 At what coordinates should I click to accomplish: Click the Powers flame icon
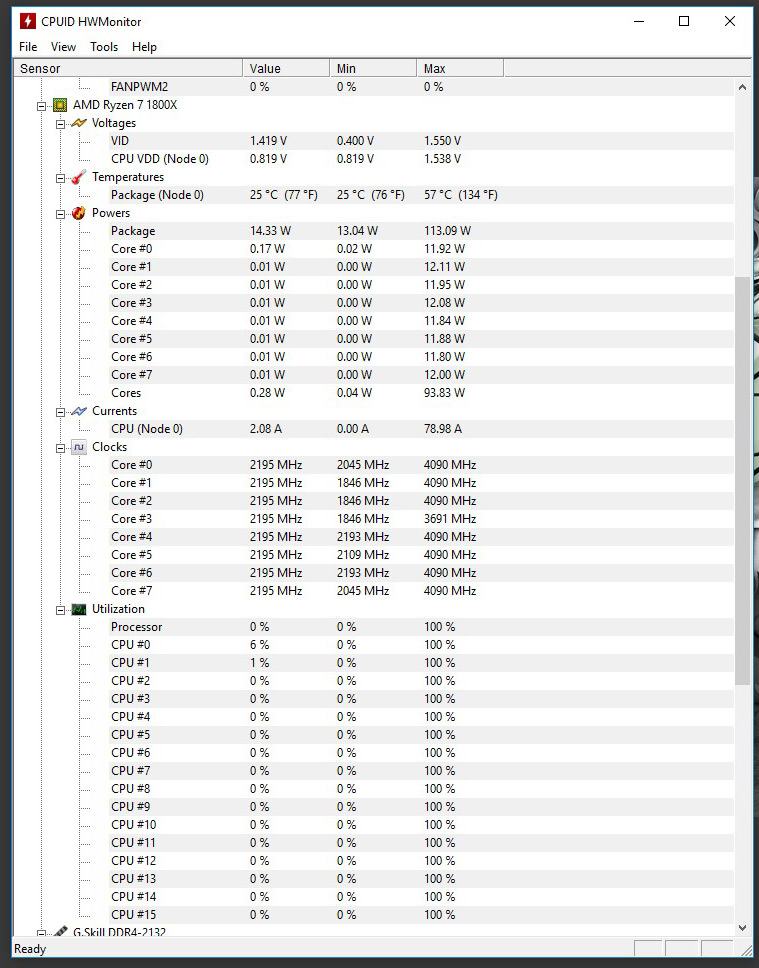79,213
